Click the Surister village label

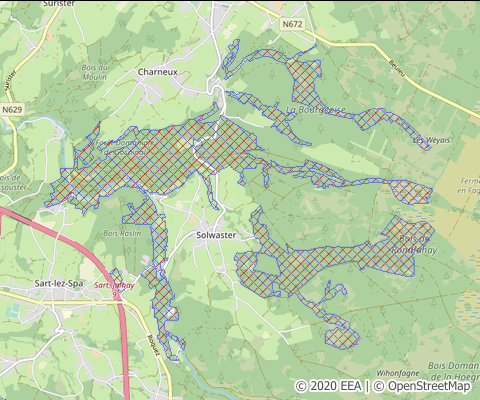tap(59, 3)
